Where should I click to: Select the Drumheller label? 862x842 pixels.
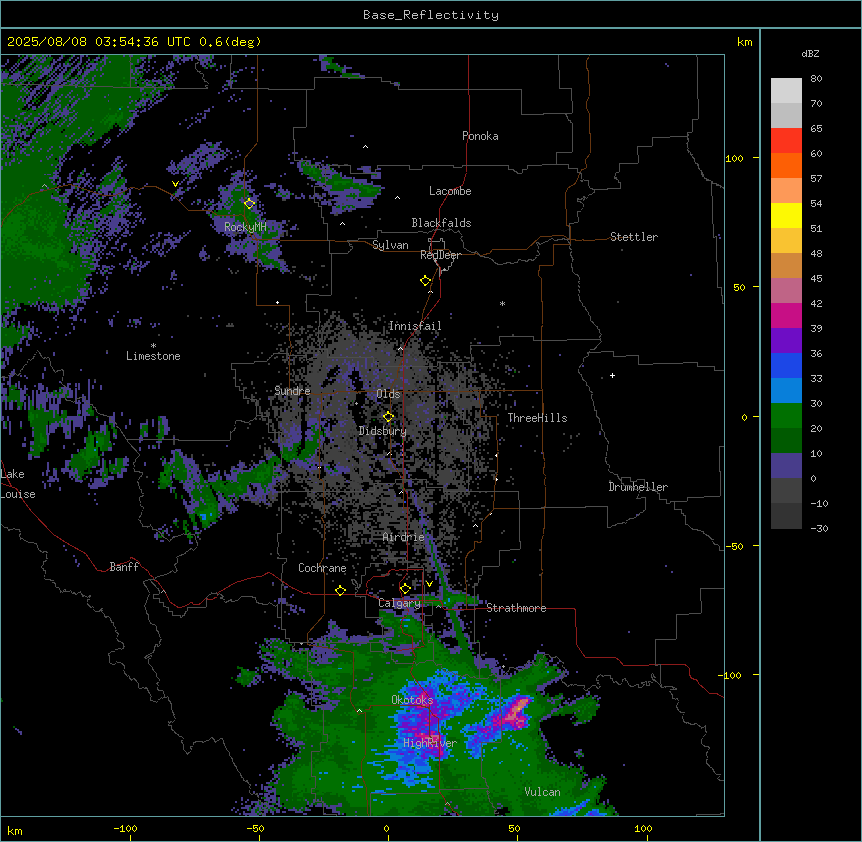(638, 487)
